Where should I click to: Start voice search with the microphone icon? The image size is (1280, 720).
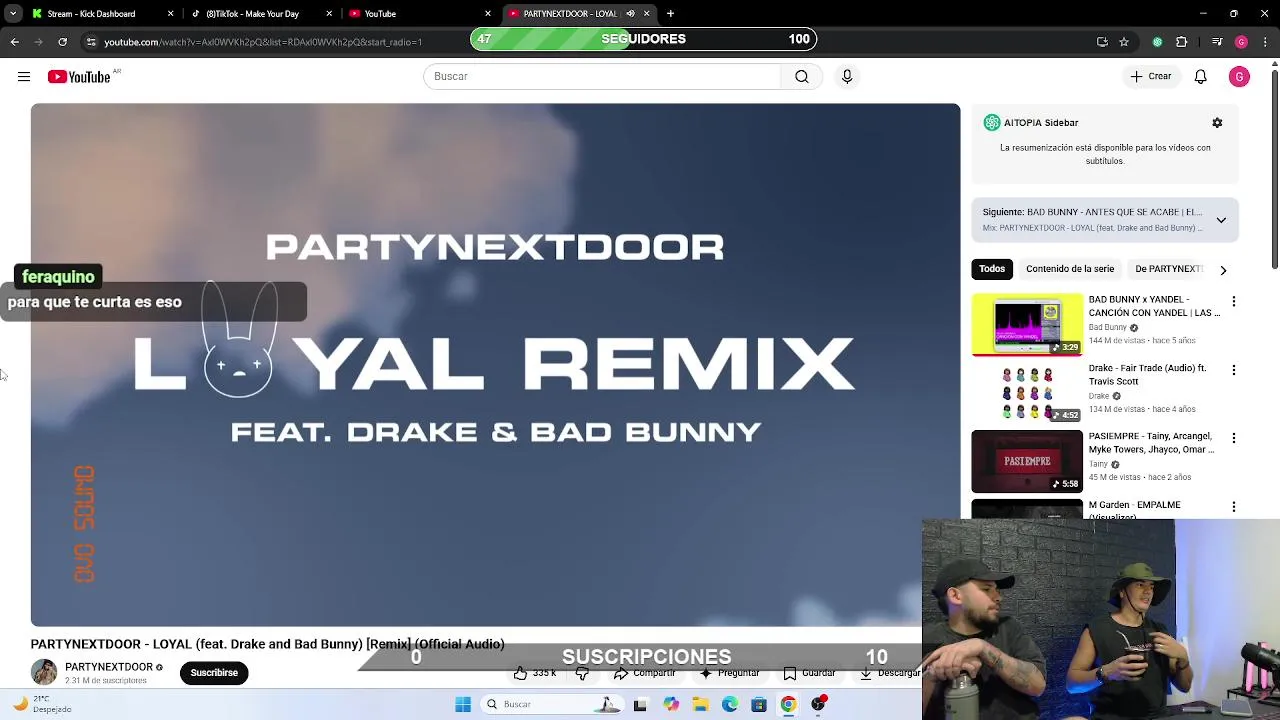coord(847,77)
